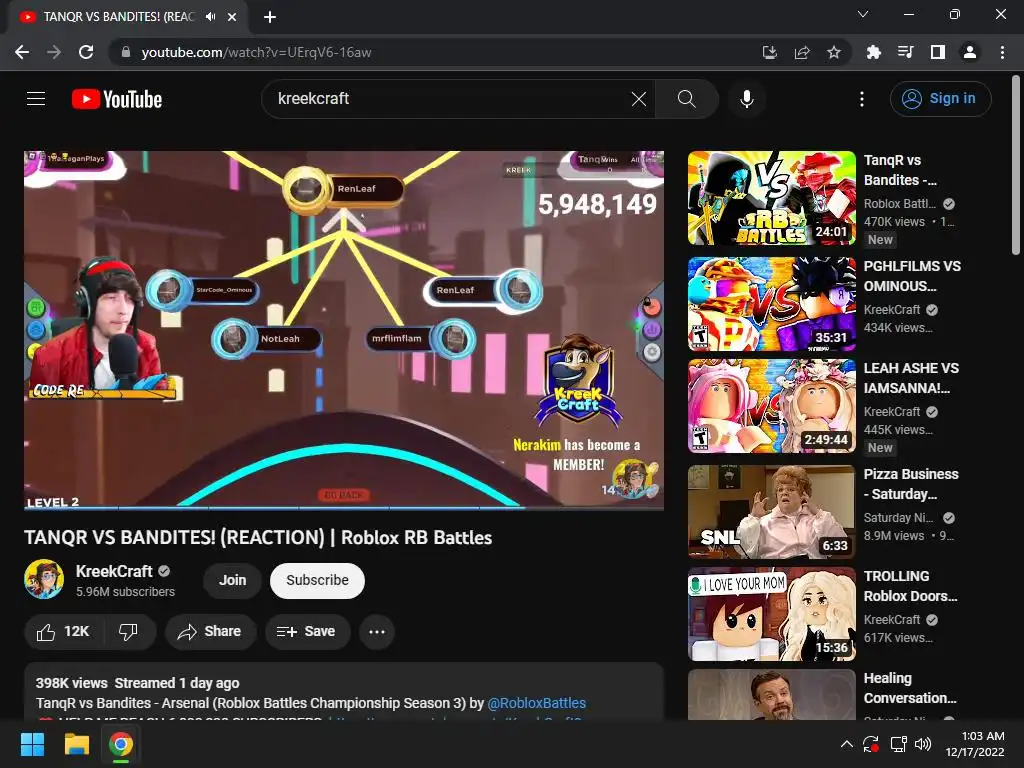The height and width of the screenshot is (768, 1024).
Task: Open Chrome profile icon
Action: point(970,52)
